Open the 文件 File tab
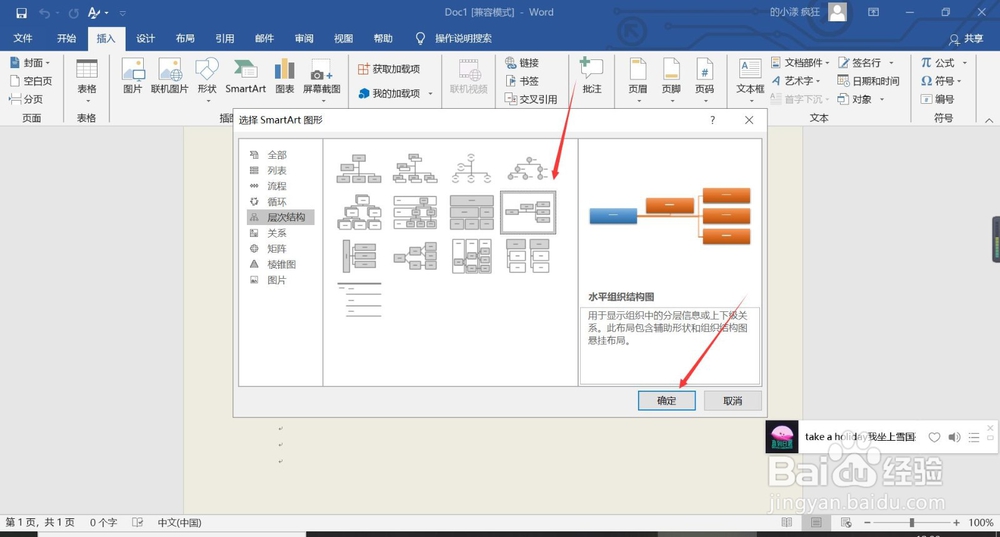Image resolution: width=1000 pixels, height=537 pixels. pyautogui.click(x=23, y=38)
